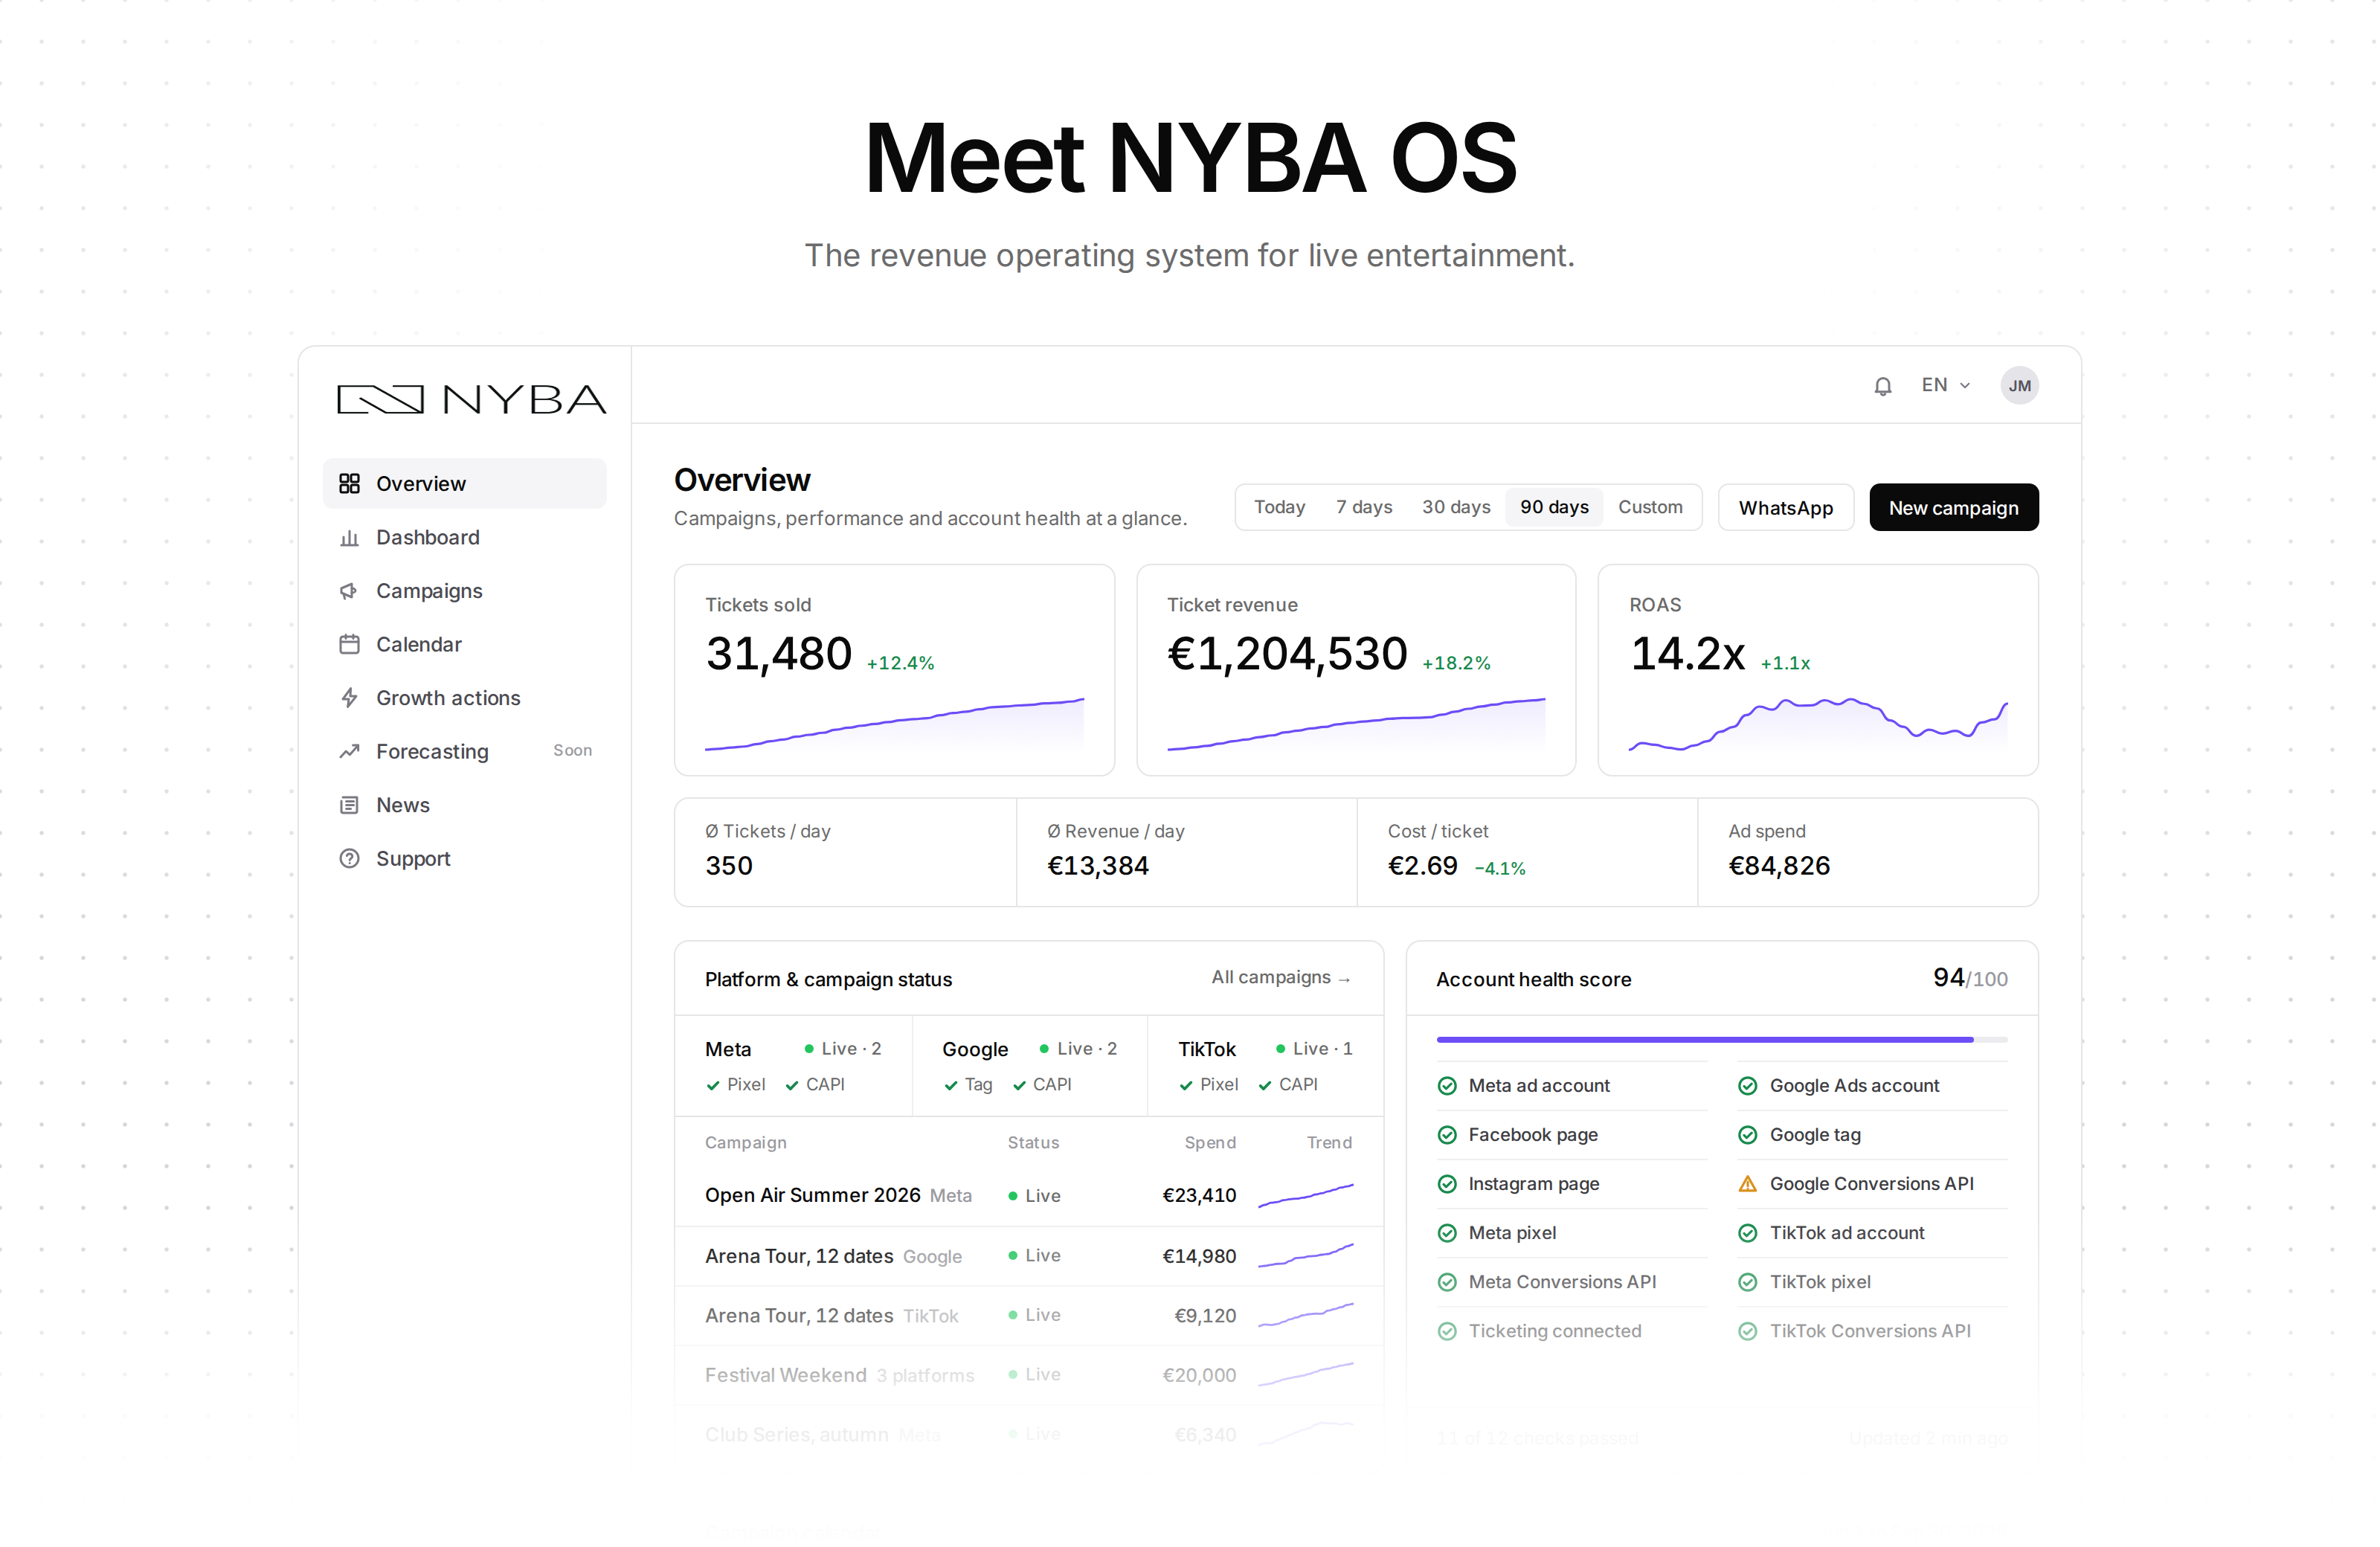The width and height of the screenshot is (2380, 1547).
Task: Click the Google Live · 2 status
Action: (1077, 1049)
